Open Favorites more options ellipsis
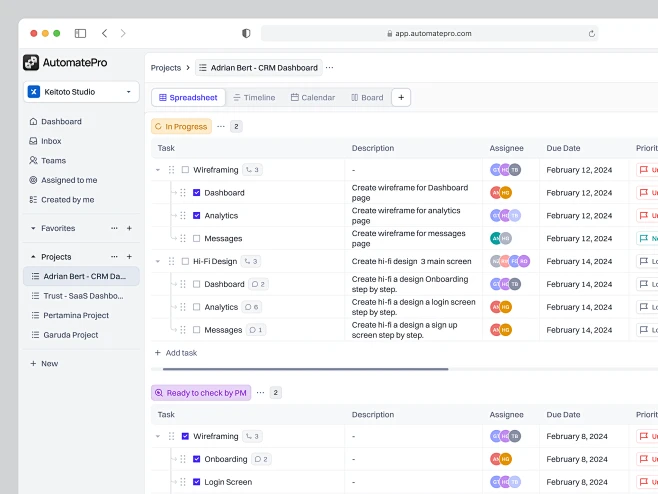Viewport: 658px width, 494px height. click(x=114, y=228)
